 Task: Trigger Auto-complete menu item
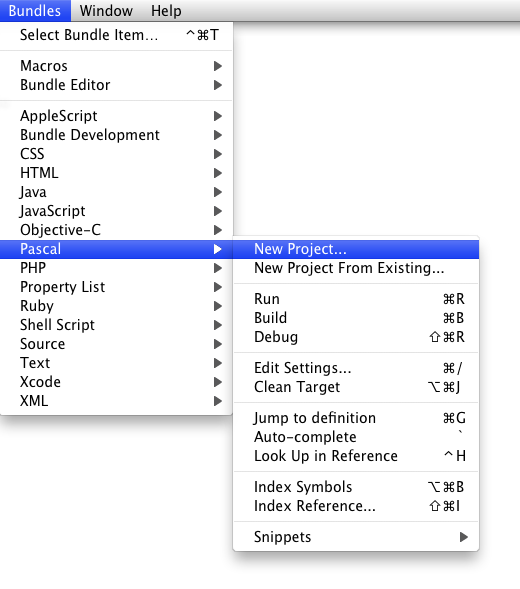356,437
